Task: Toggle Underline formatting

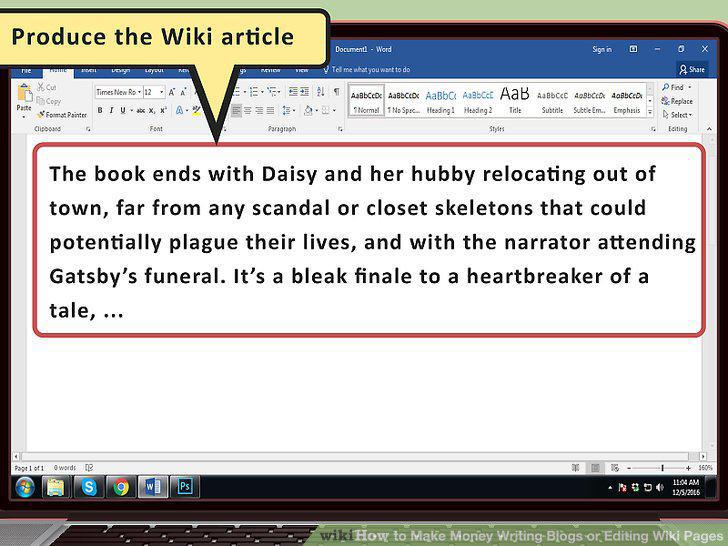Action: coord(123,110)
